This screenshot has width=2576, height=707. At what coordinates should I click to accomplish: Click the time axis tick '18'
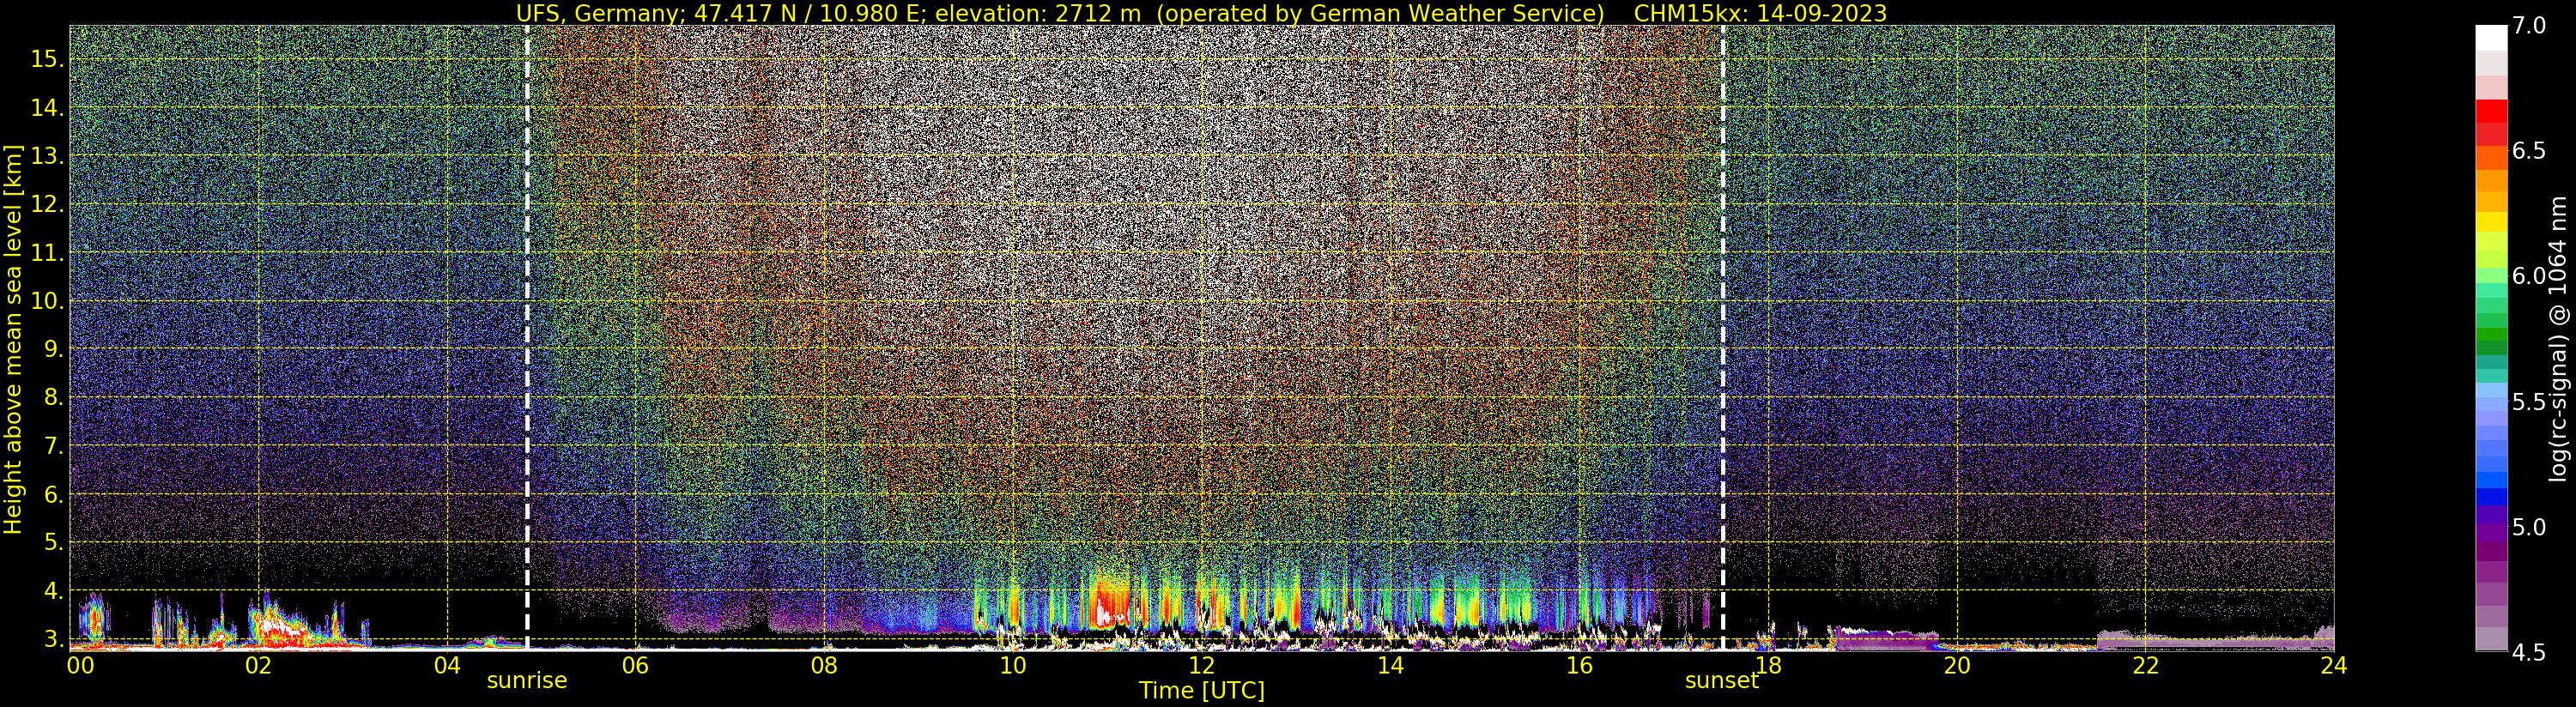pos(1768,665)
